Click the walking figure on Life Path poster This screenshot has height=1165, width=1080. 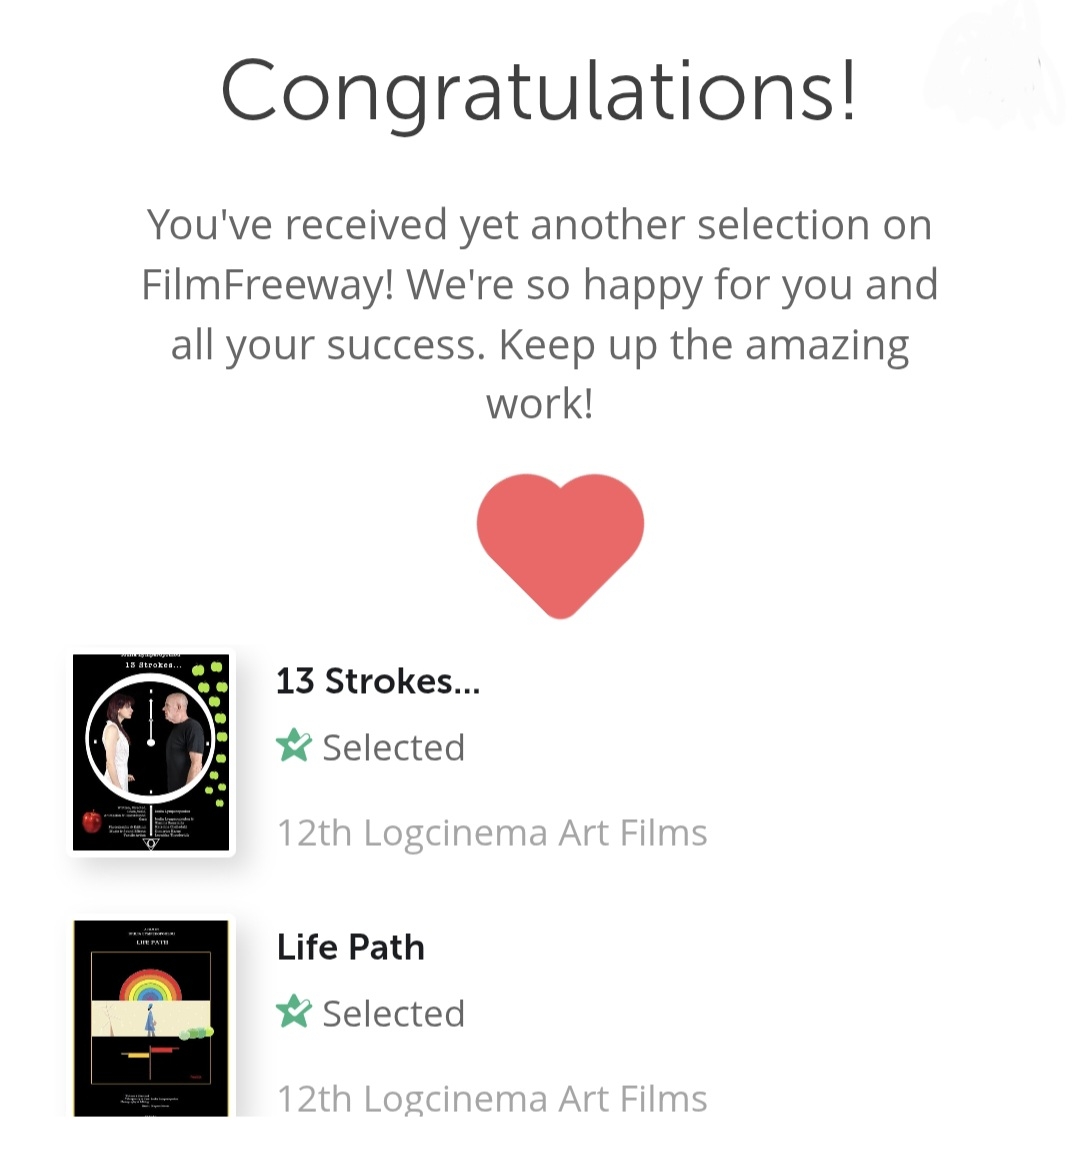point(150,1022)
